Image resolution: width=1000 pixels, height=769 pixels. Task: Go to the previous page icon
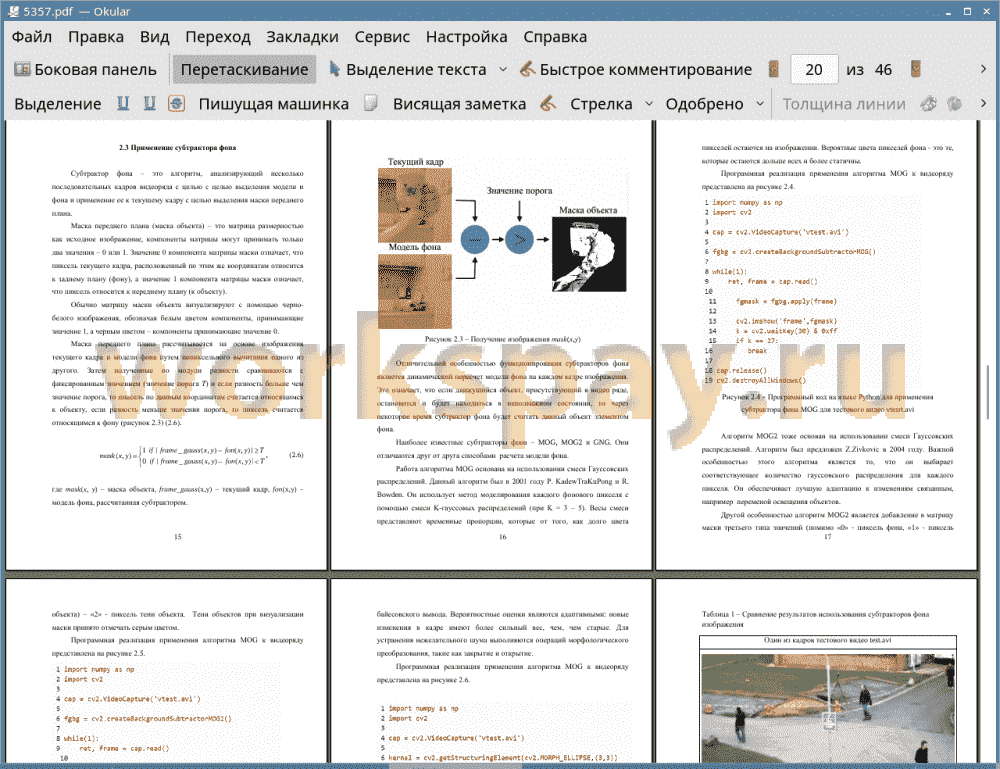coord(774,70)
